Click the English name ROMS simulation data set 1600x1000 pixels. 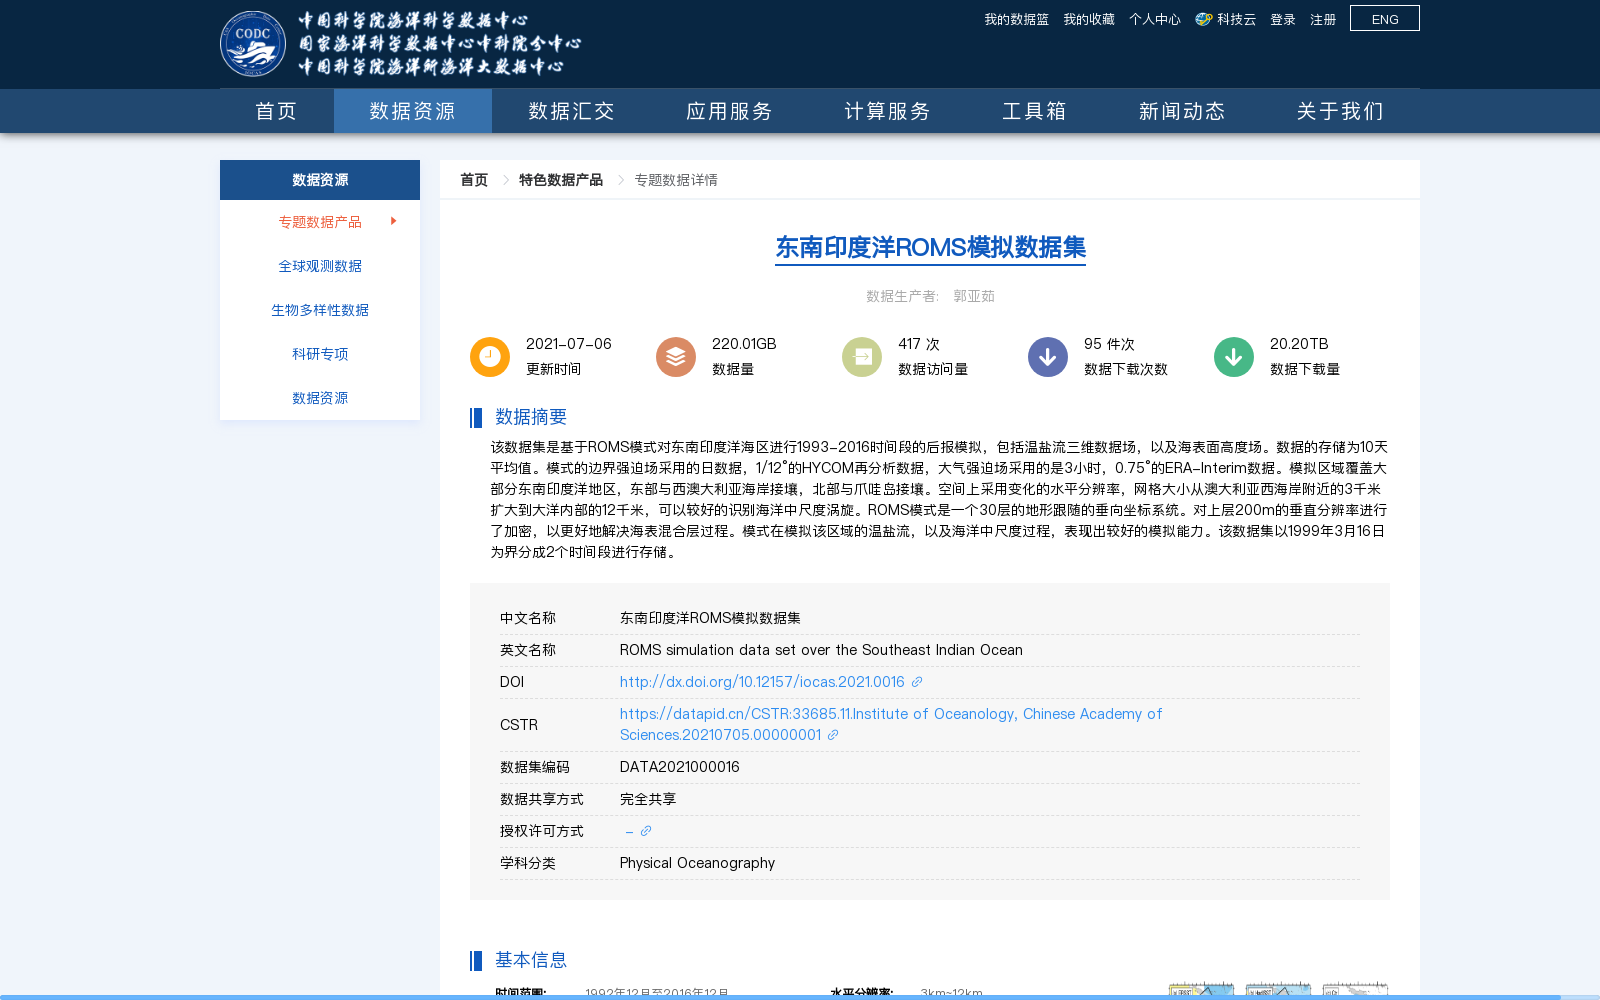821,650
